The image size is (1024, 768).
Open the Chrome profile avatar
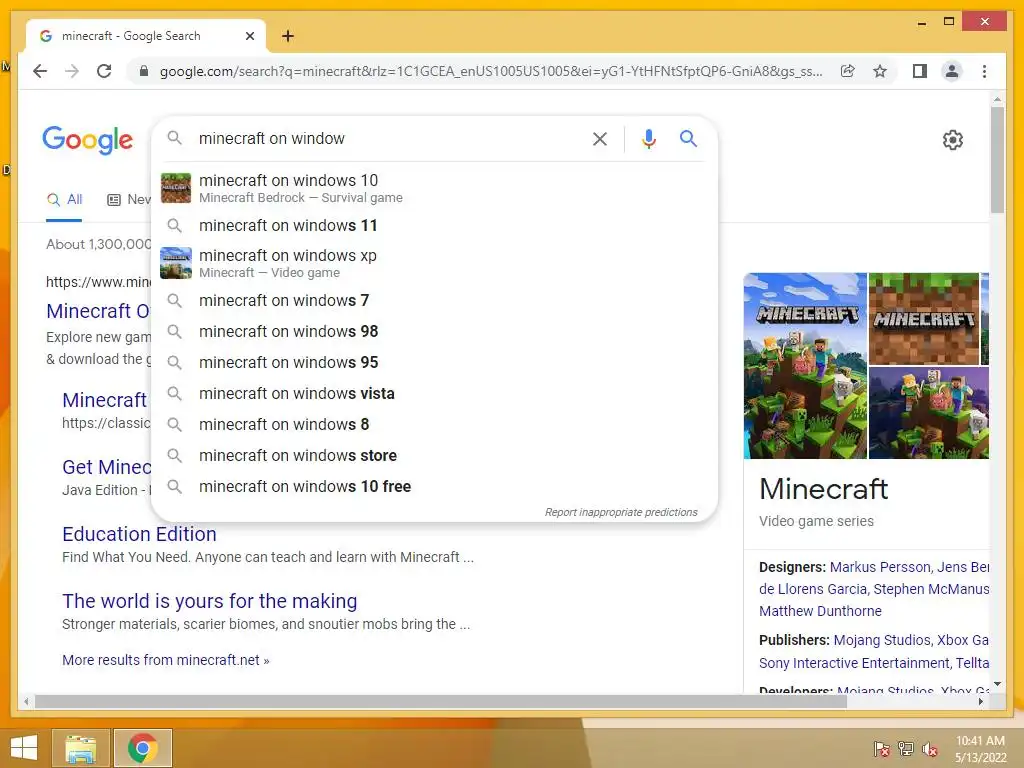(952, 71)
